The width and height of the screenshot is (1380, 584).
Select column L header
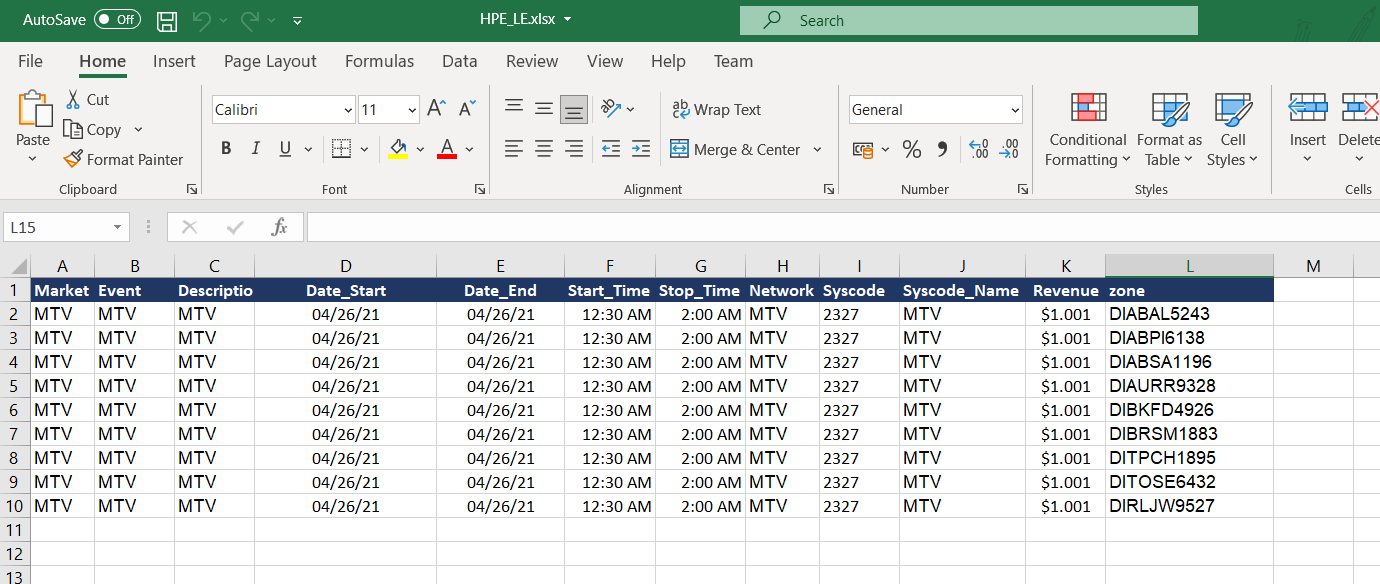(x=1189, y=266)
